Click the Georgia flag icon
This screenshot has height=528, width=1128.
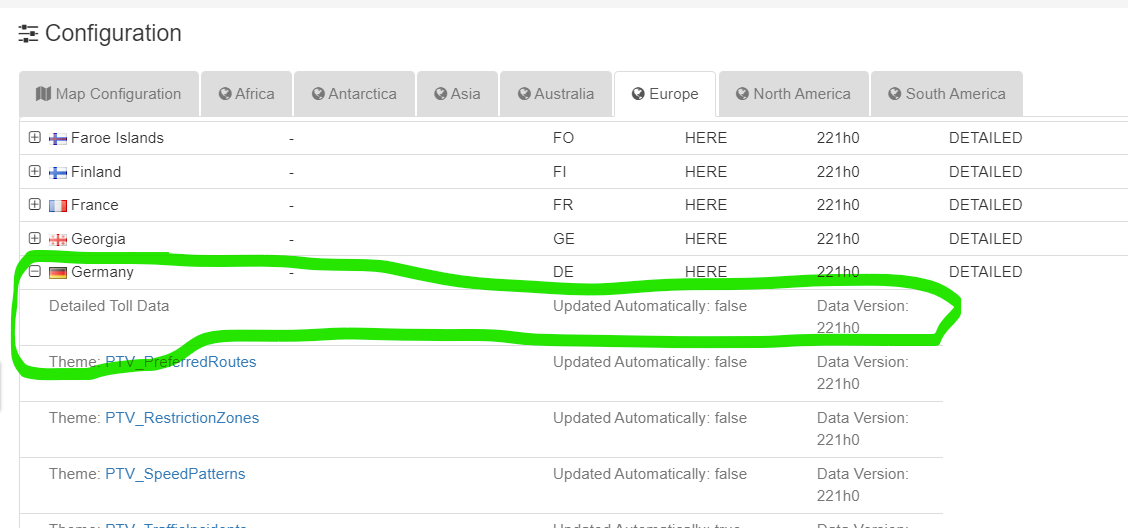pyautogui.click(x=58, y=240)
